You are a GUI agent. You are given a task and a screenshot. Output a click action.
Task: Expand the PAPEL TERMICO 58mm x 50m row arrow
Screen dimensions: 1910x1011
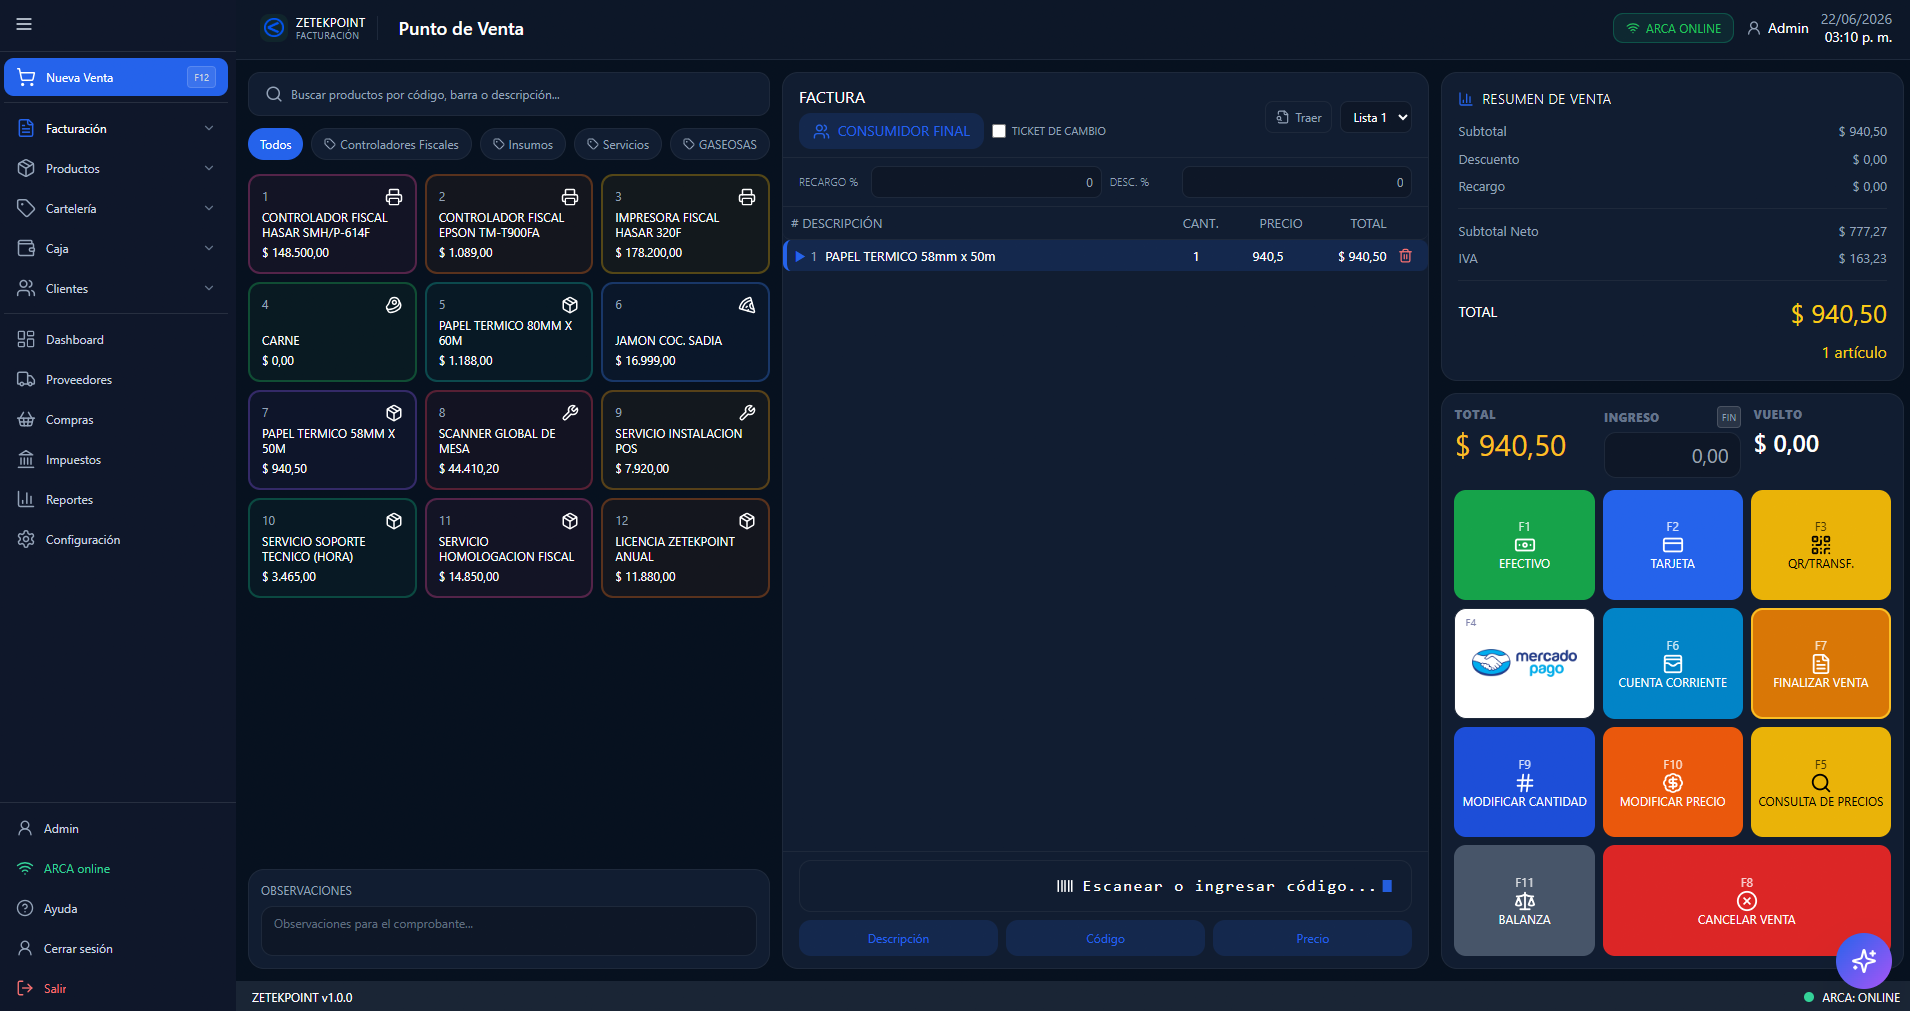(799, 257)
